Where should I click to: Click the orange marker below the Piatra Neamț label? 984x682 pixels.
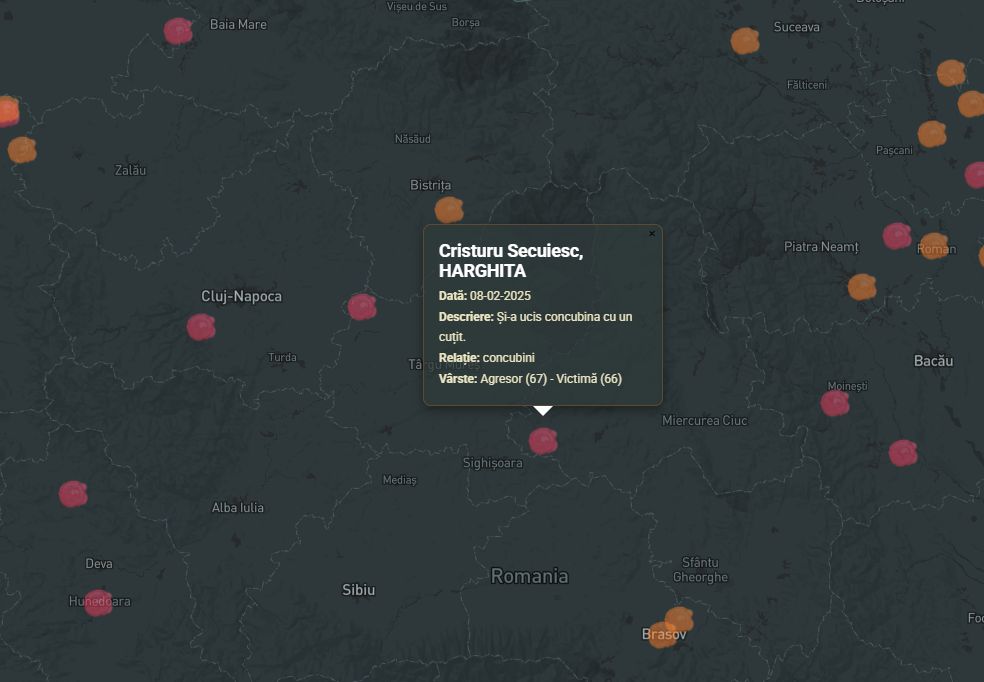tap(862, 287)
